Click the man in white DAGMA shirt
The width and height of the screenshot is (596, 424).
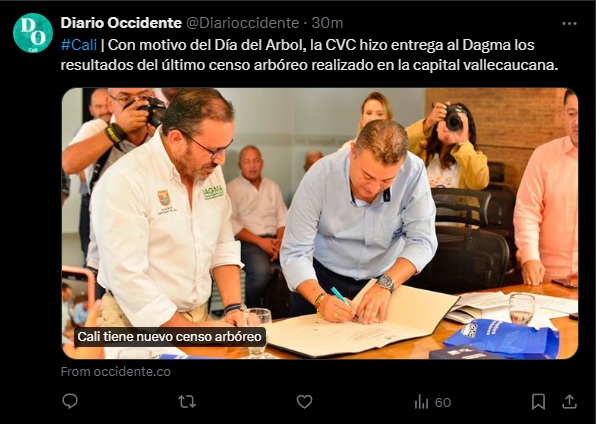tap(165, 213)
